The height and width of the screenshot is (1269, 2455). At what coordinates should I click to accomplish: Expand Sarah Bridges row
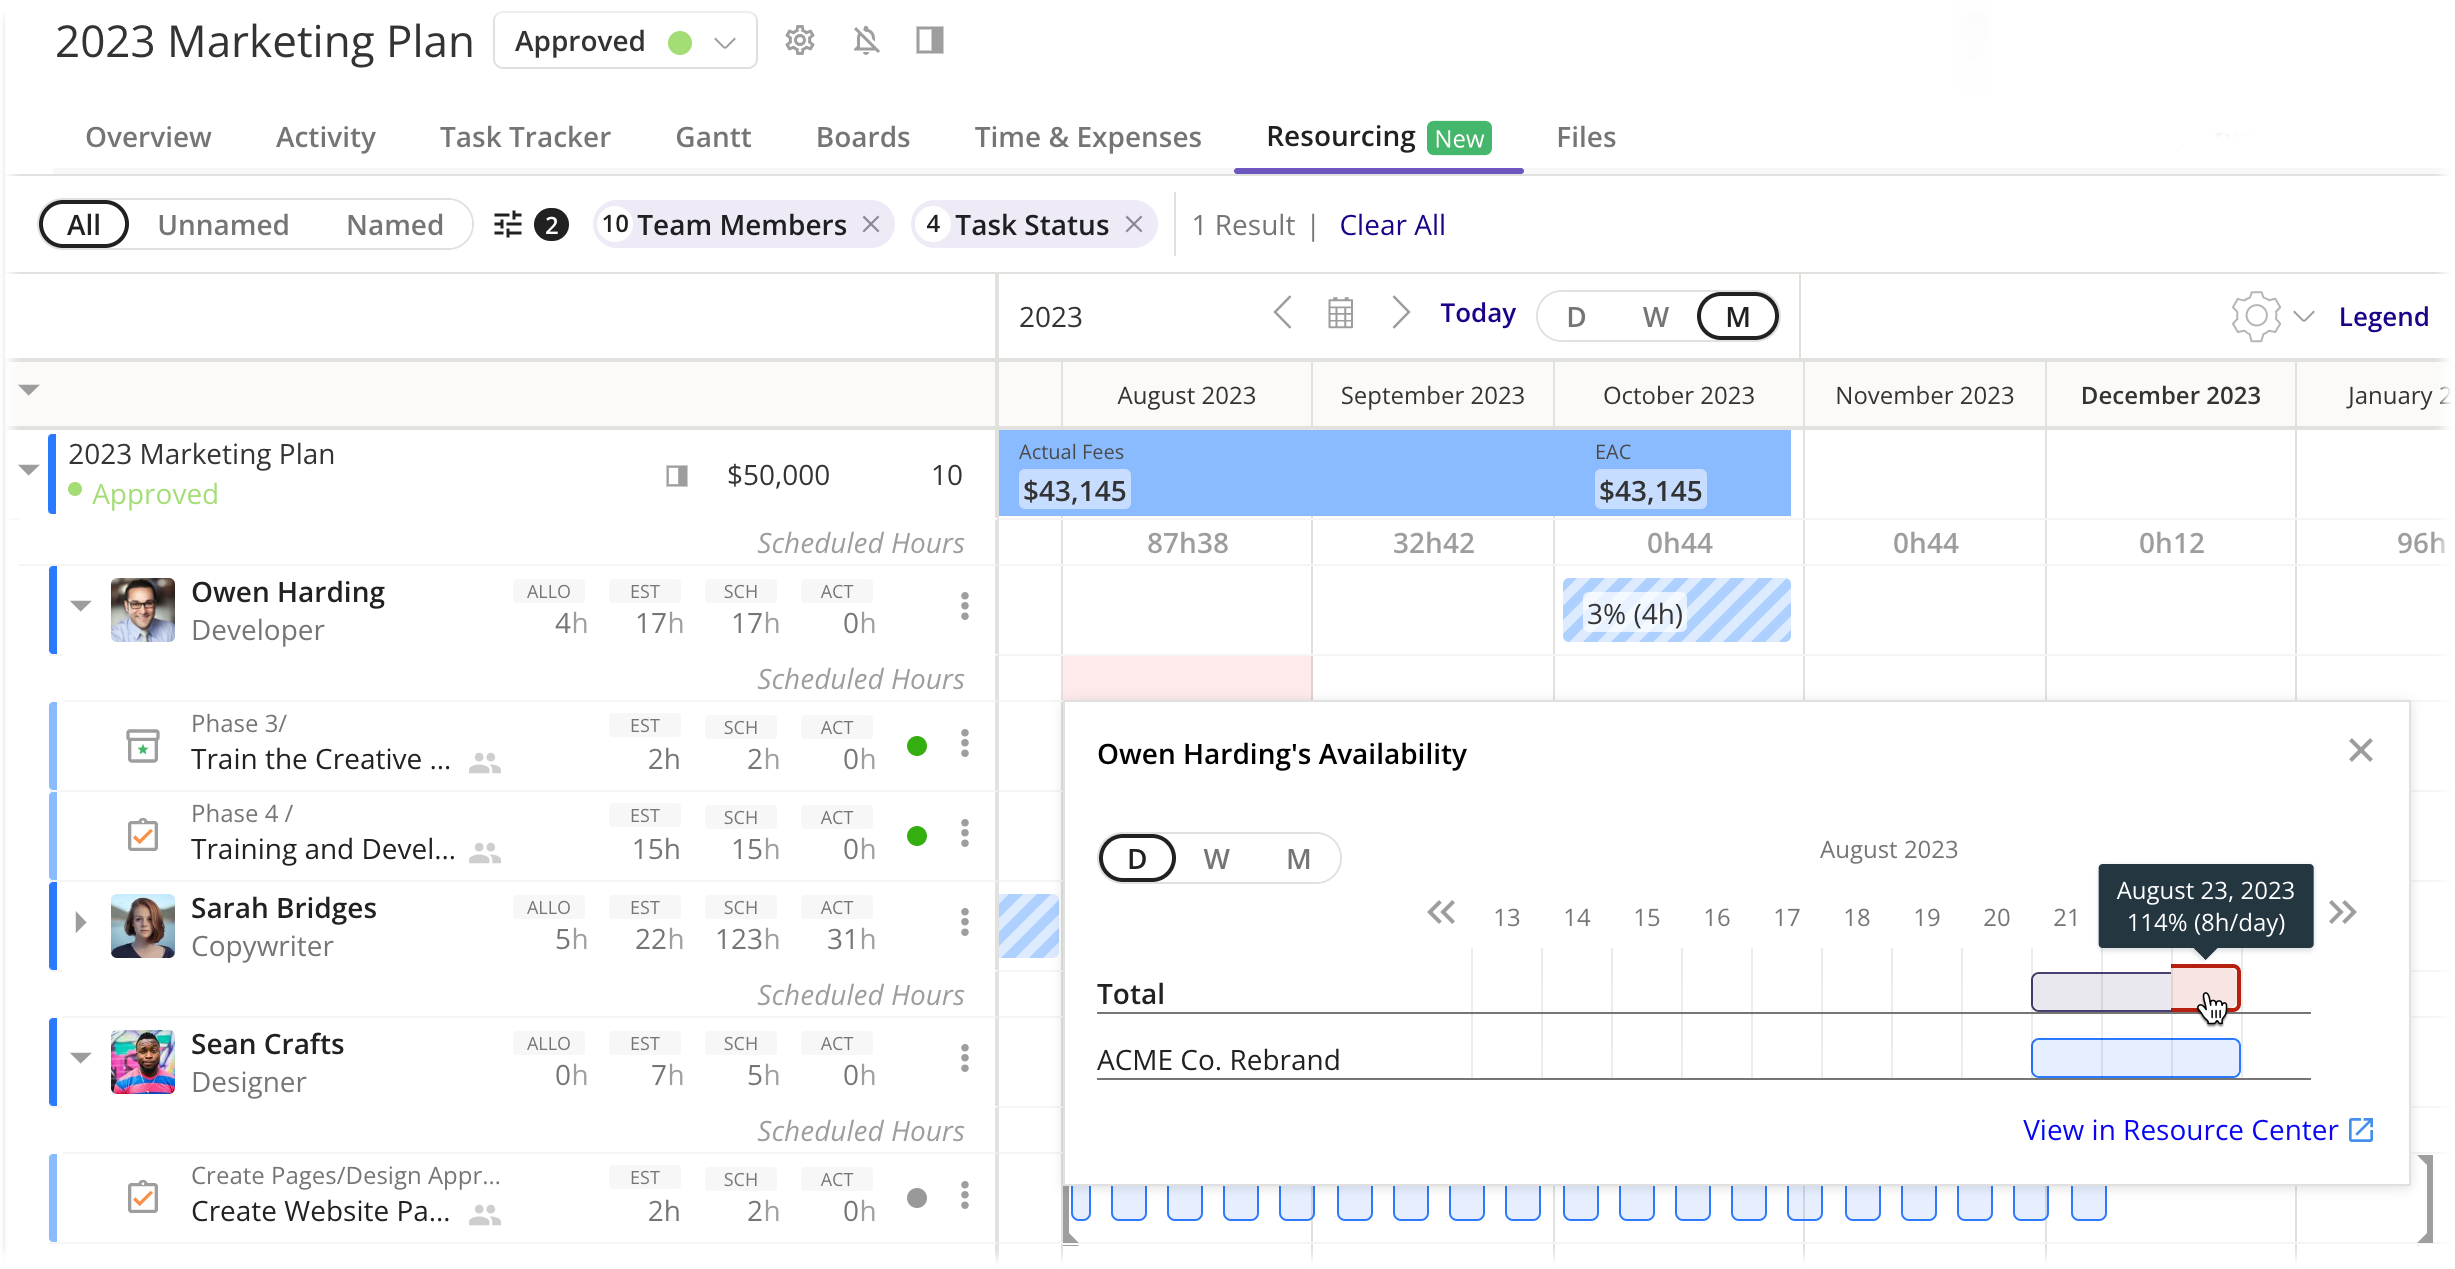[x=81, y=922]
